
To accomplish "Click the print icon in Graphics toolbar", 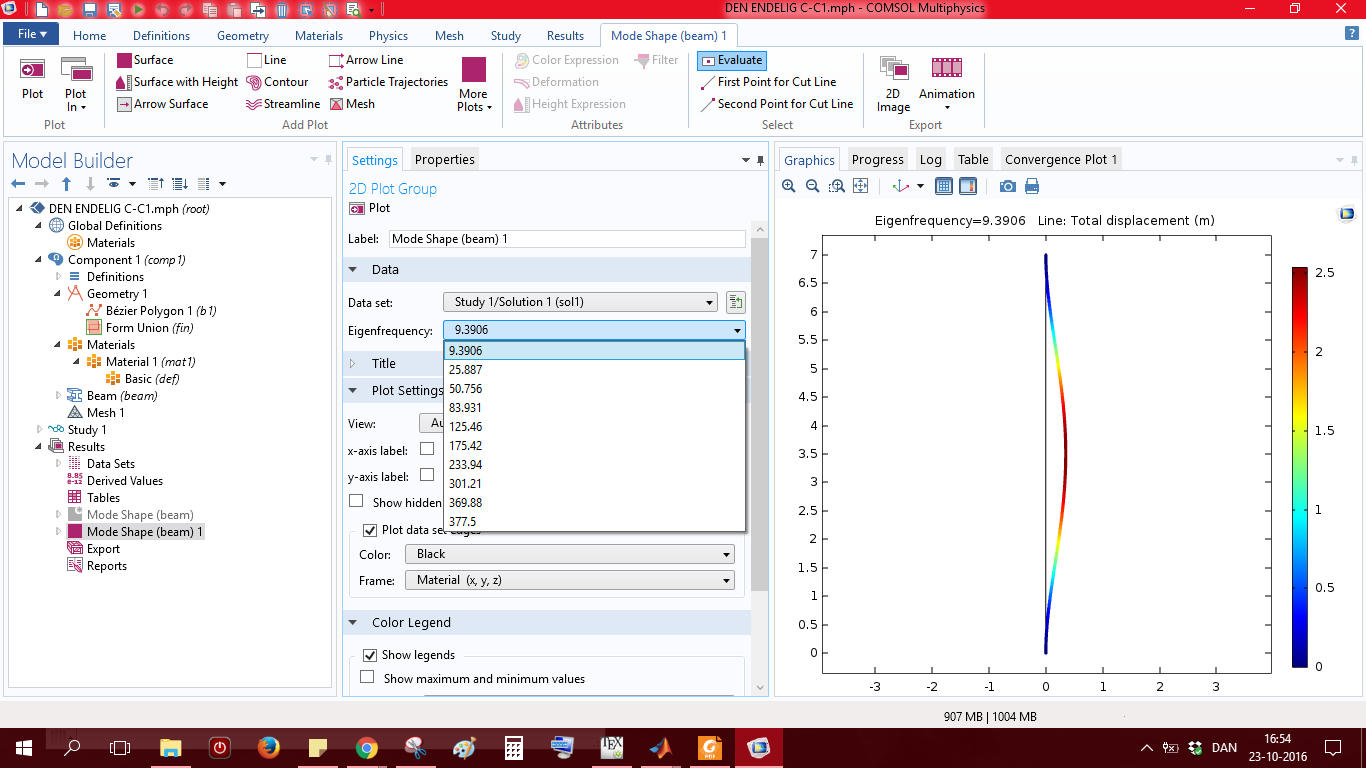I will coord(1032,186).
